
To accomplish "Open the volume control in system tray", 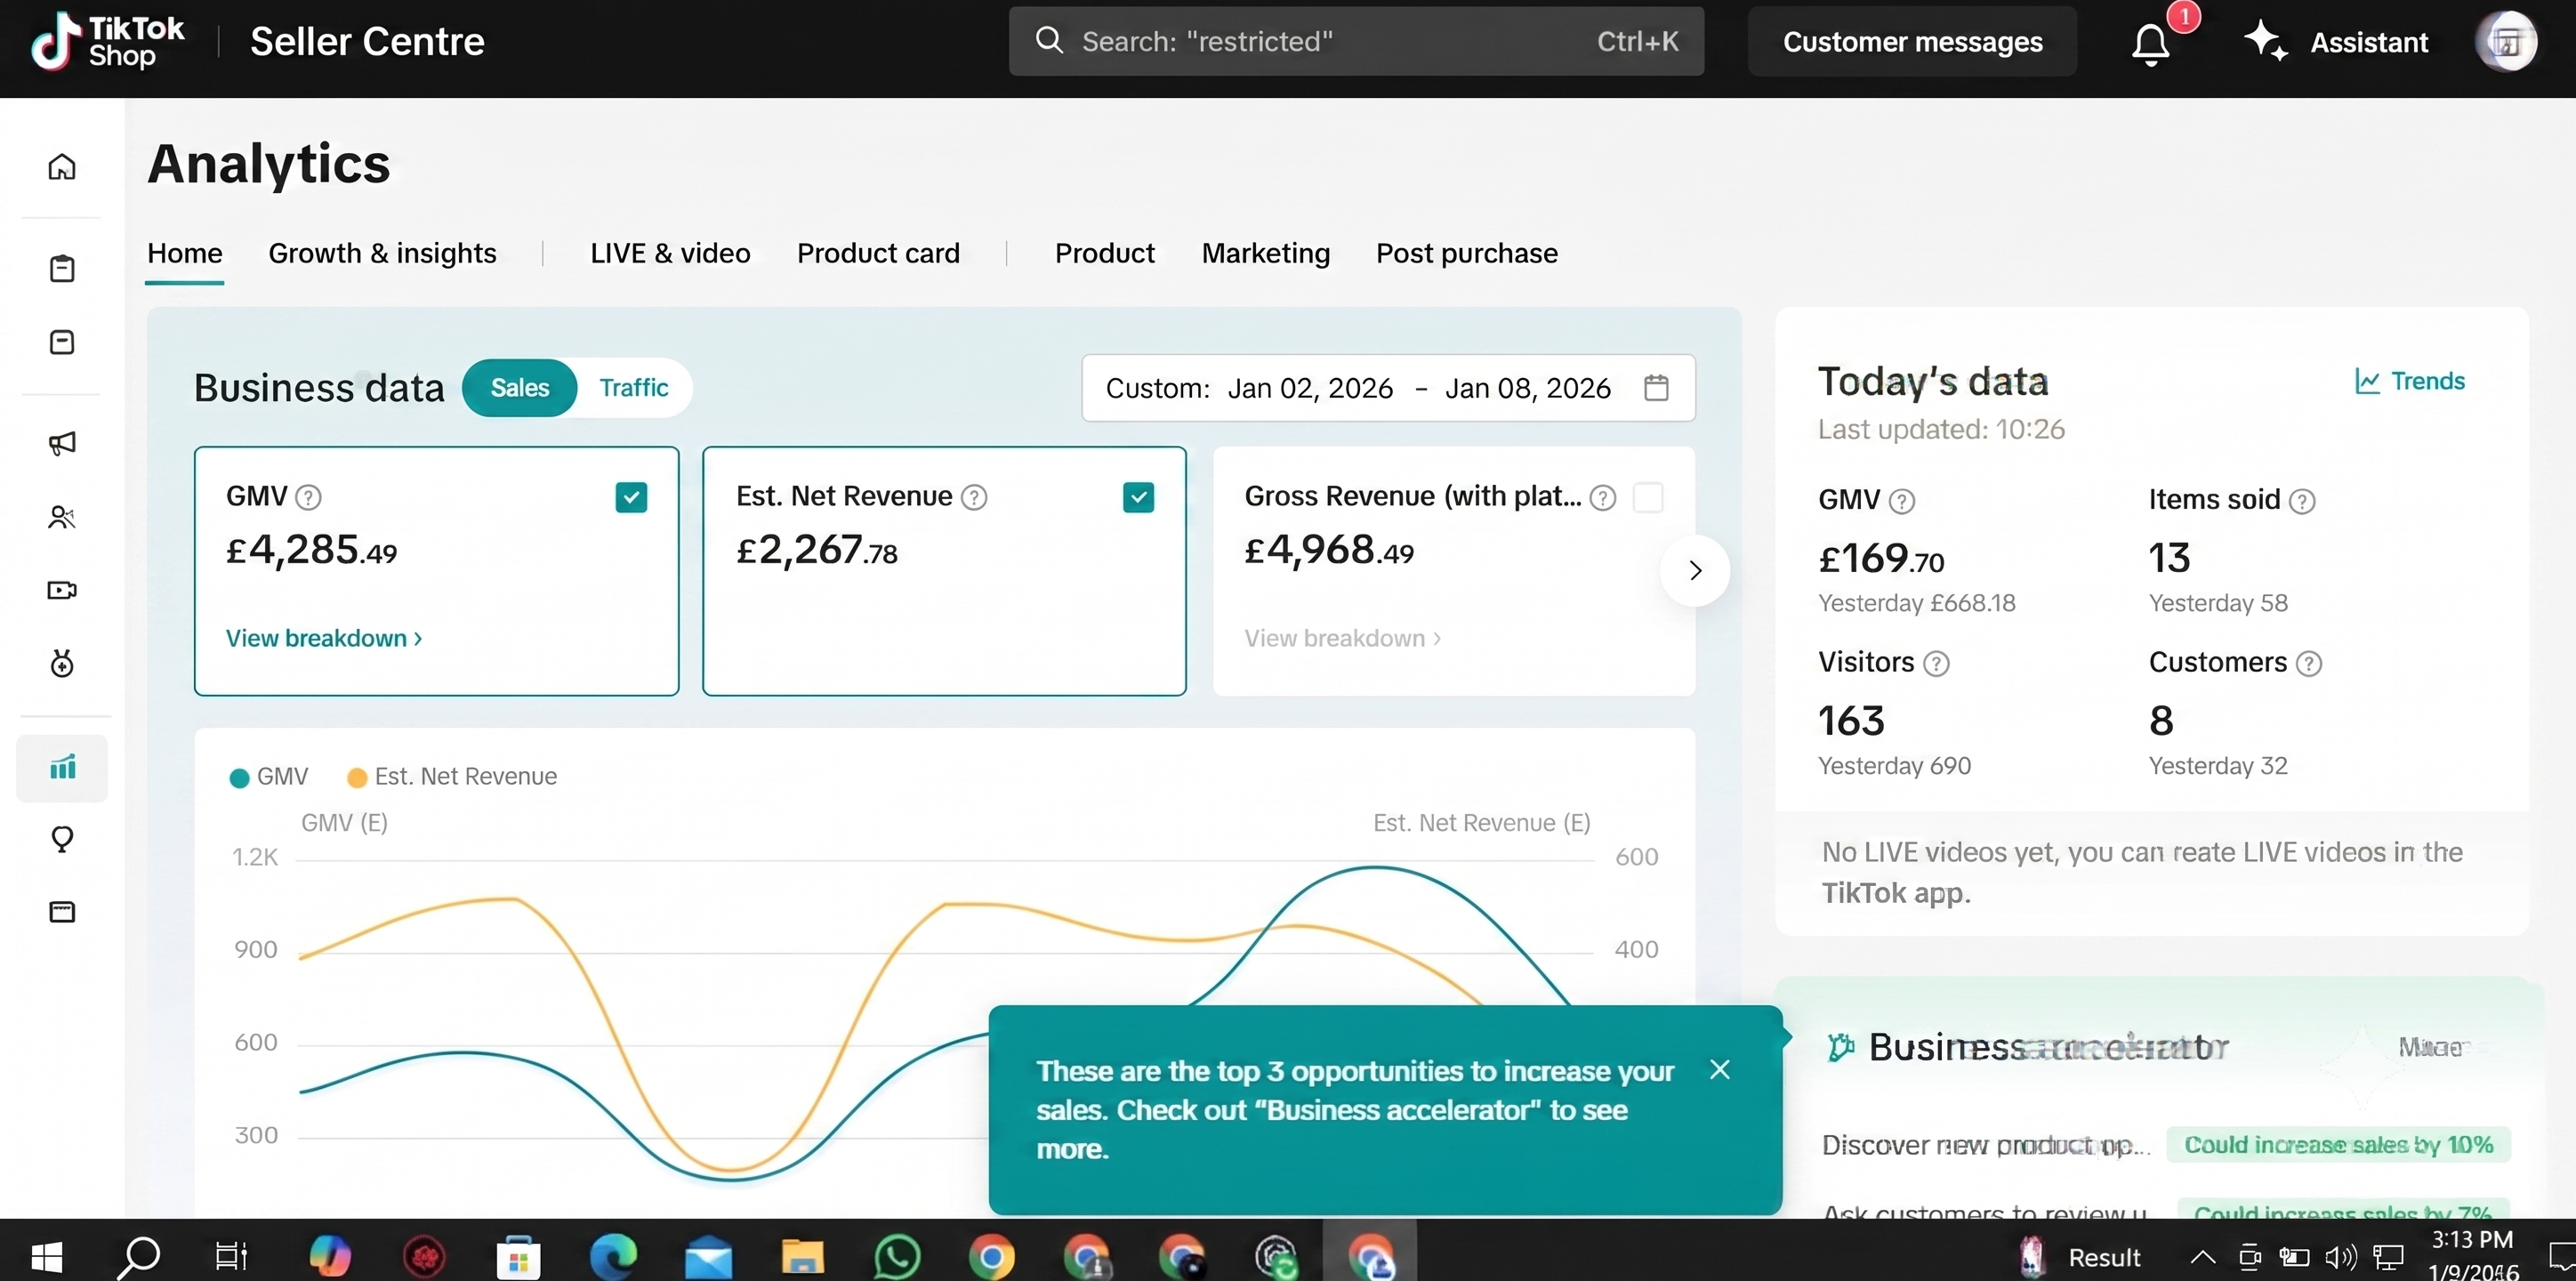I will click(x=2340, y=1257).
